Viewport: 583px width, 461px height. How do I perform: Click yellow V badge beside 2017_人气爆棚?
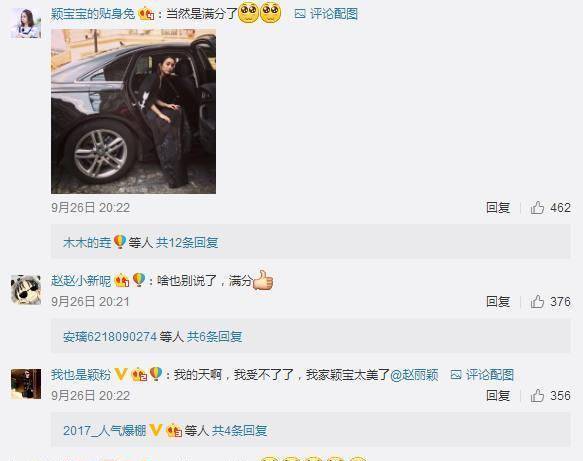[x=155, y=431]
